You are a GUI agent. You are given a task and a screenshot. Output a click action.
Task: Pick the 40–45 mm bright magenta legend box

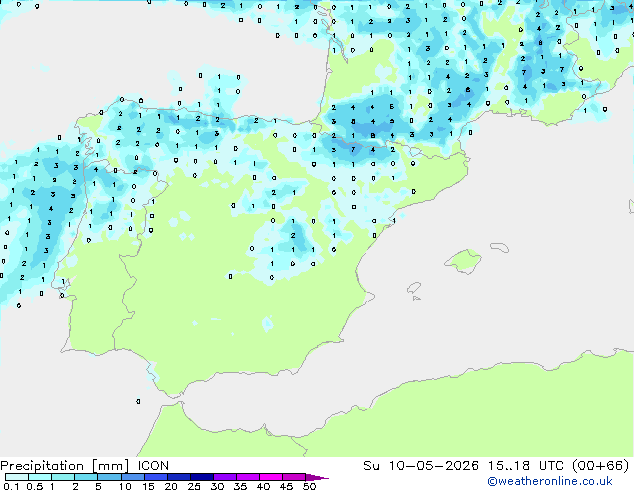click(x=271, y=477)
